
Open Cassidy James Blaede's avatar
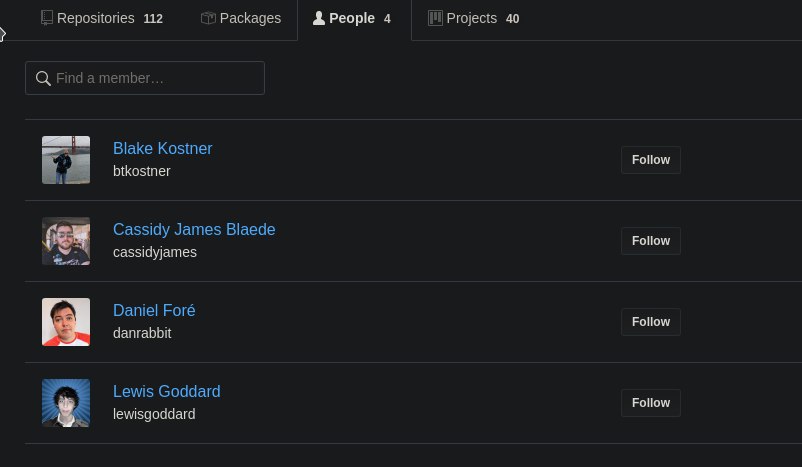click(x=66, y=241)
